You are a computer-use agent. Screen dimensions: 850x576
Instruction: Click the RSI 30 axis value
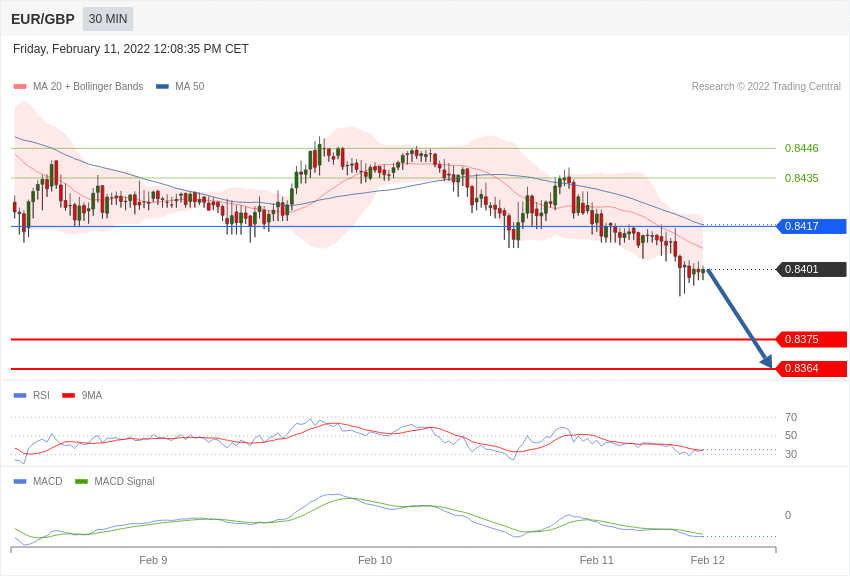791,454
